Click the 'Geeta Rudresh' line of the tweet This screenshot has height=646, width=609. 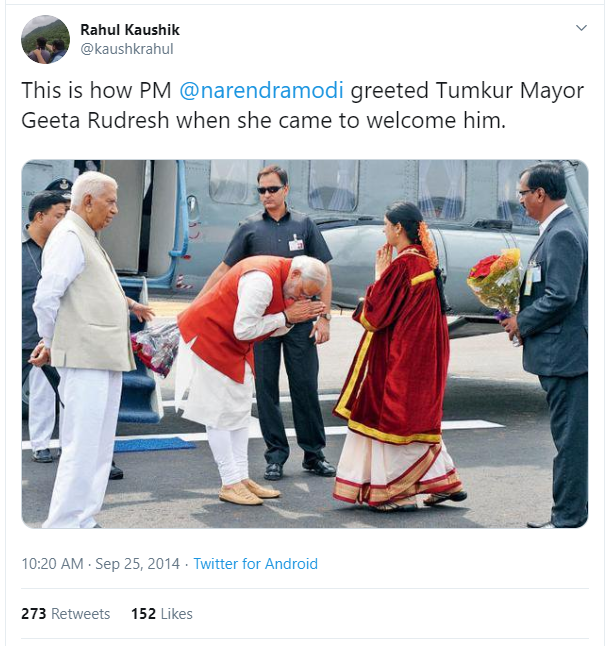(263, 121)
